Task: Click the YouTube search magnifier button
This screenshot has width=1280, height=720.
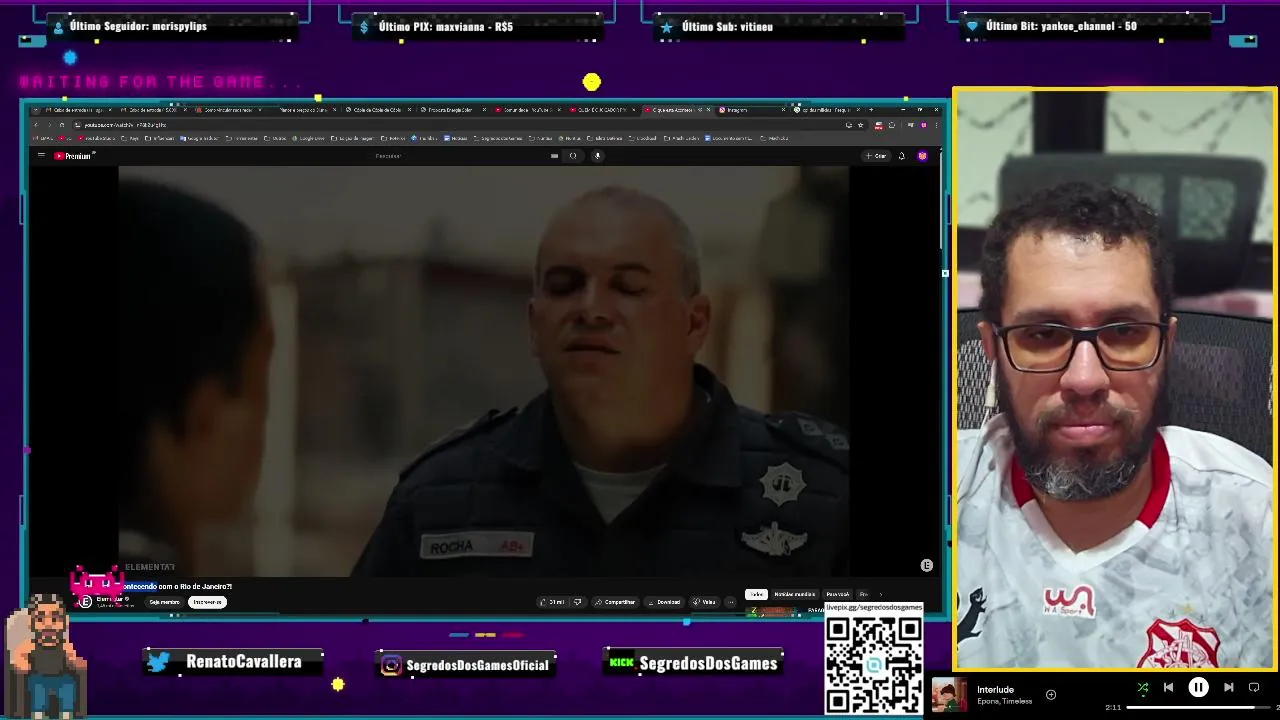Action: (573, 156)
